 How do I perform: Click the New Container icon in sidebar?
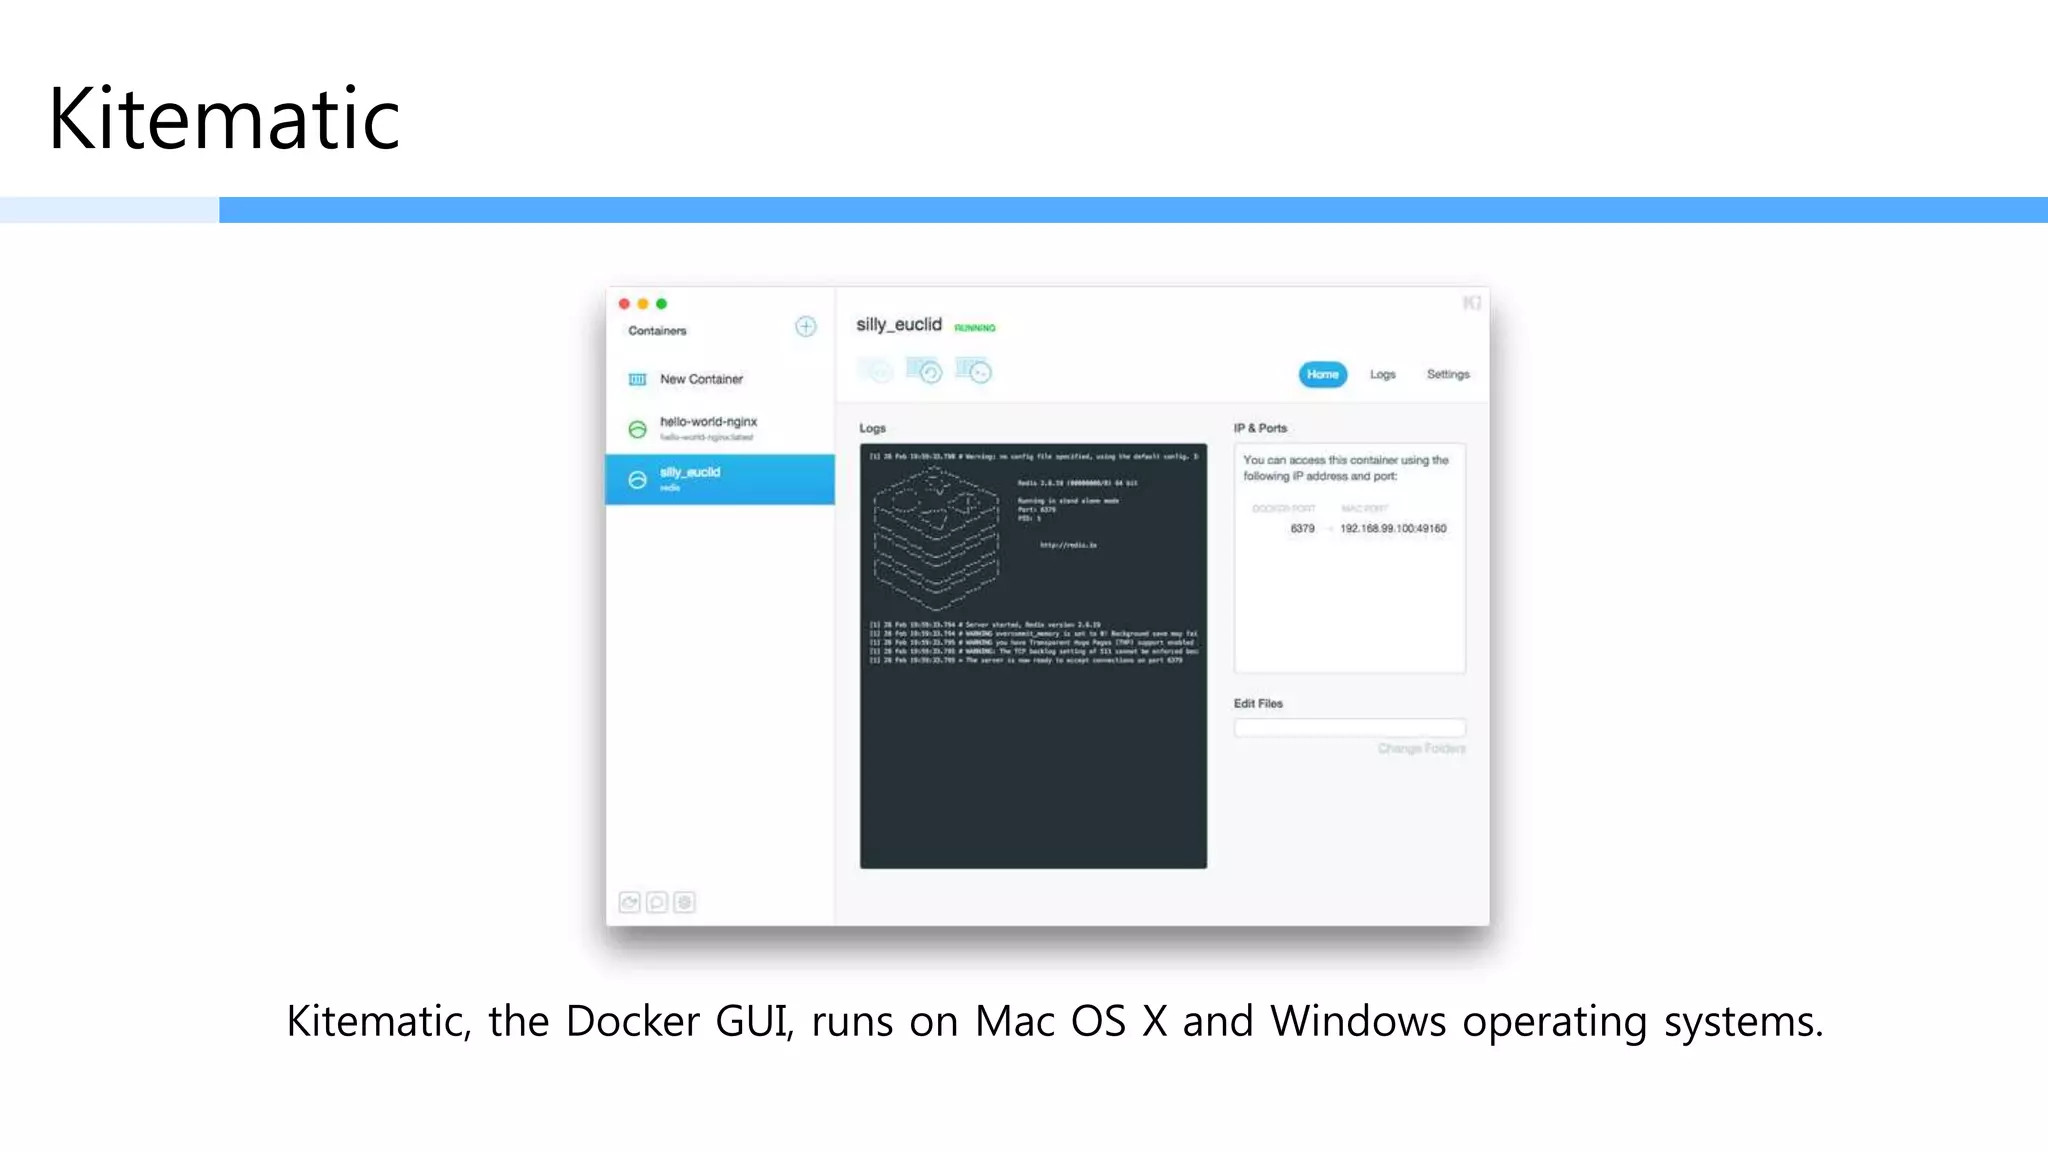click(x=637, y=379)
